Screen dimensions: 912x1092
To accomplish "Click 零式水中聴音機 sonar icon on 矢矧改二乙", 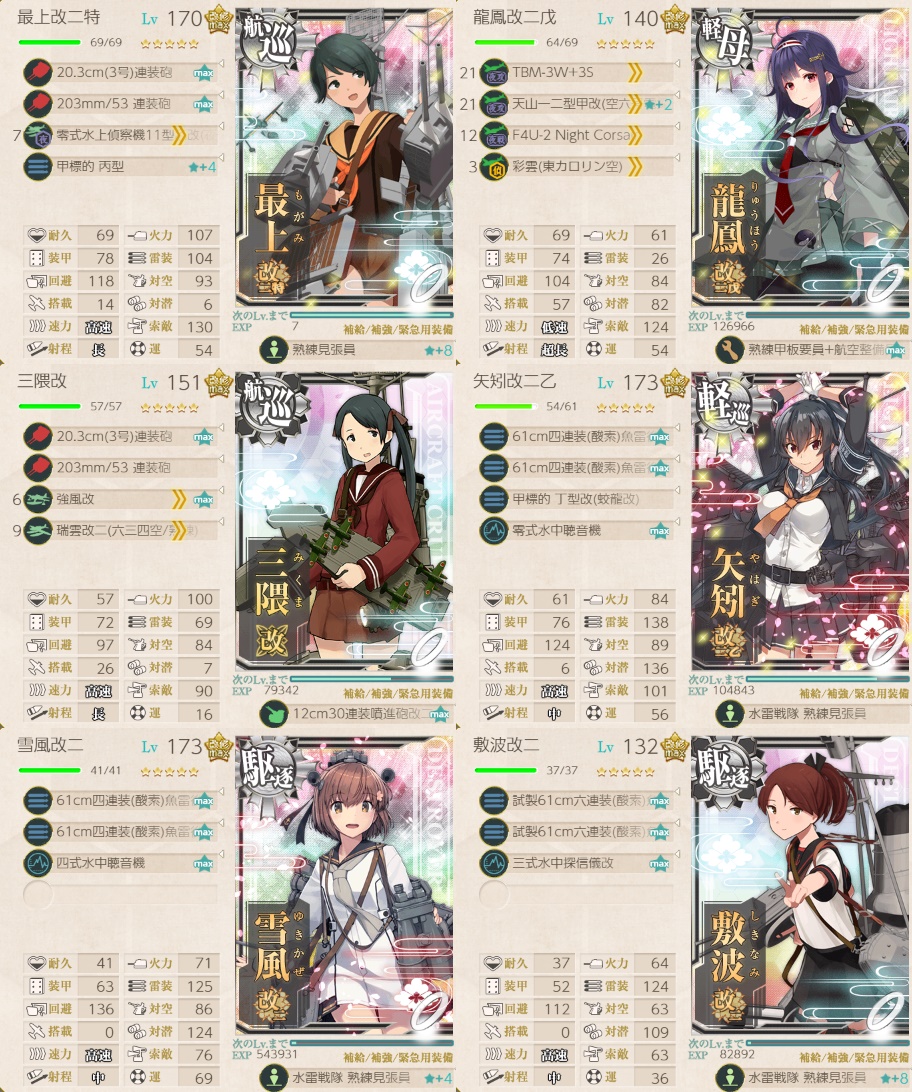I will point(494,531).
